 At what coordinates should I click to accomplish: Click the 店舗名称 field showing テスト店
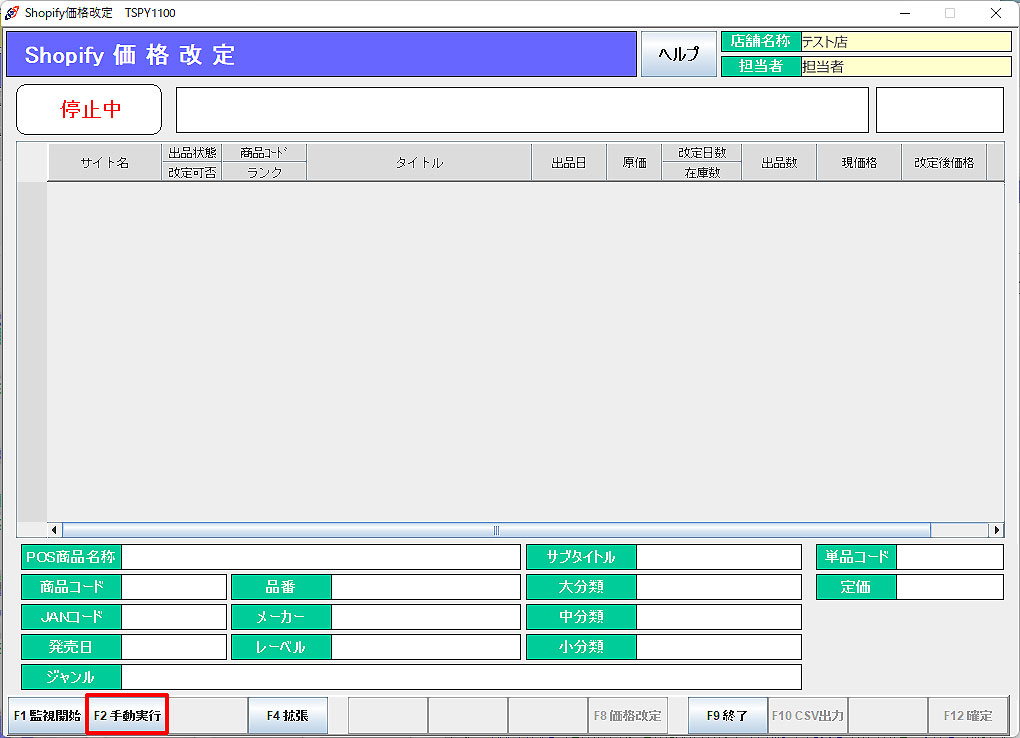905,42
